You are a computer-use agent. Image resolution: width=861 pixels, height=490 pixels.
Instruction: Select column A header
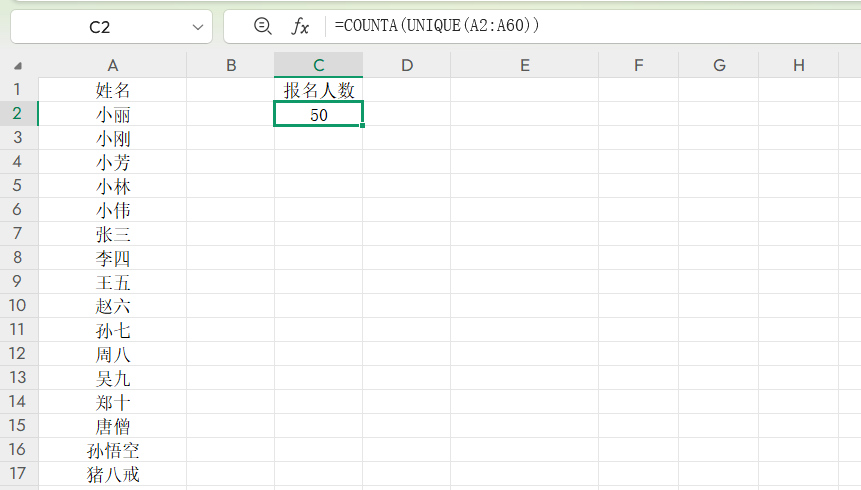pos(113,66)
